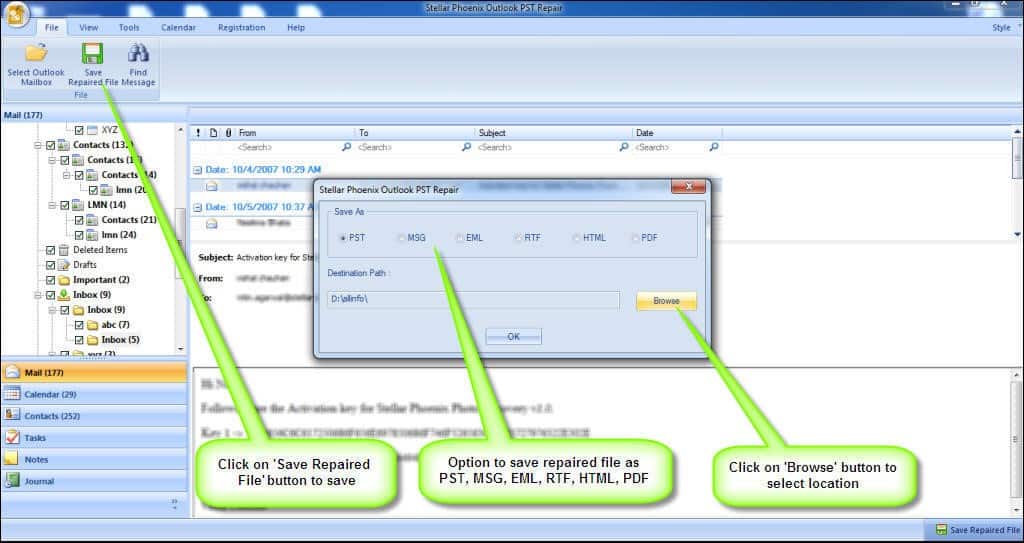Viewport: 1024px width, 543px height.
Task: Uncheck the XYZ folder checkbox
Action: [79, 130]
